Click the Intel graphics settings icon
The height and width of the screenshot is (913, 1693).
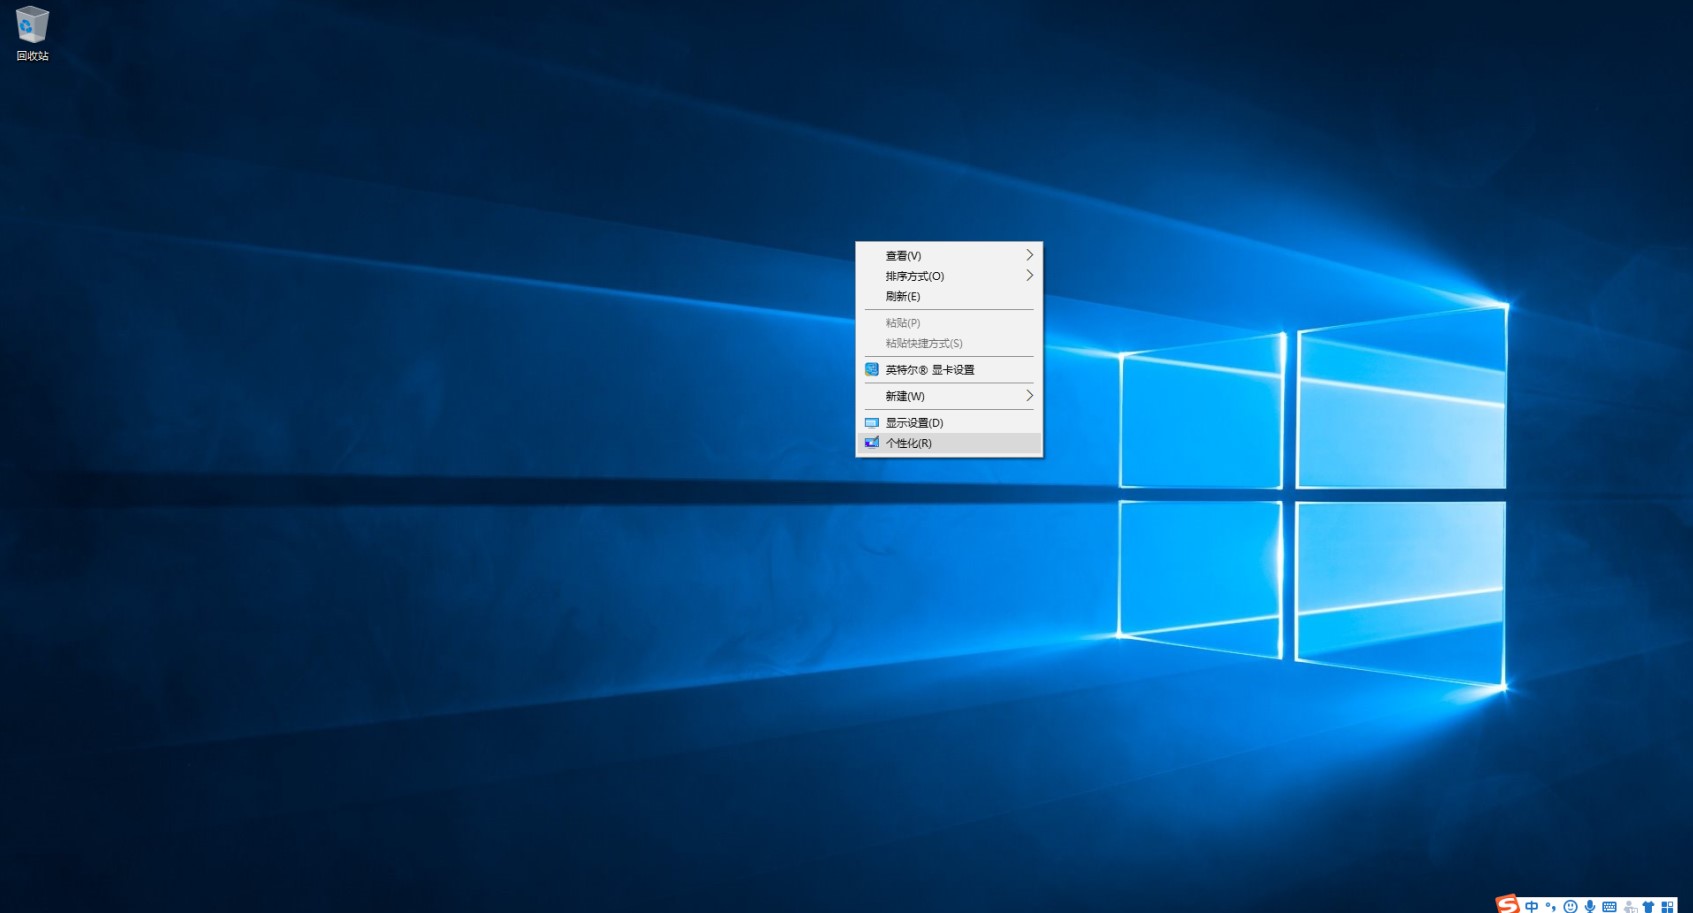click(x=871, y=369)
